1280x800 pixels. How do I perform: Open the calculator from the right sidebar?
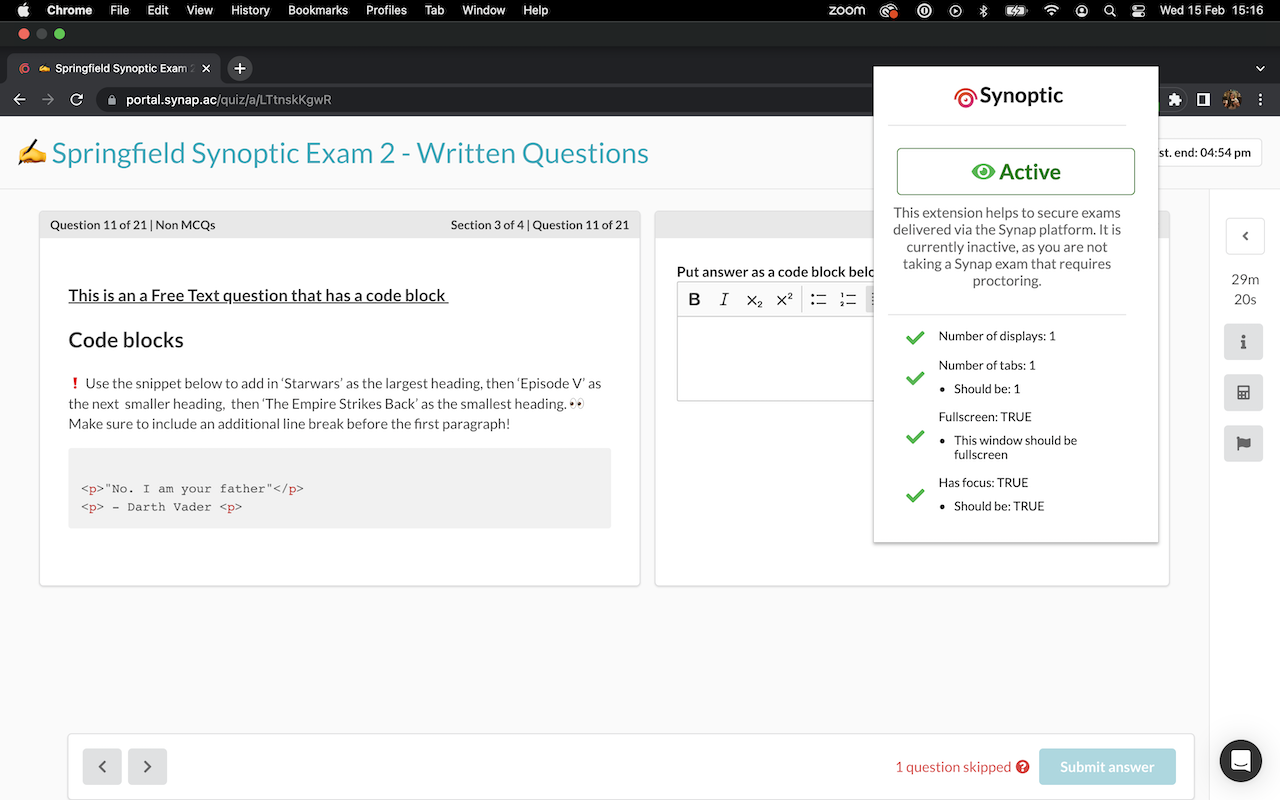coord(1244,393)
